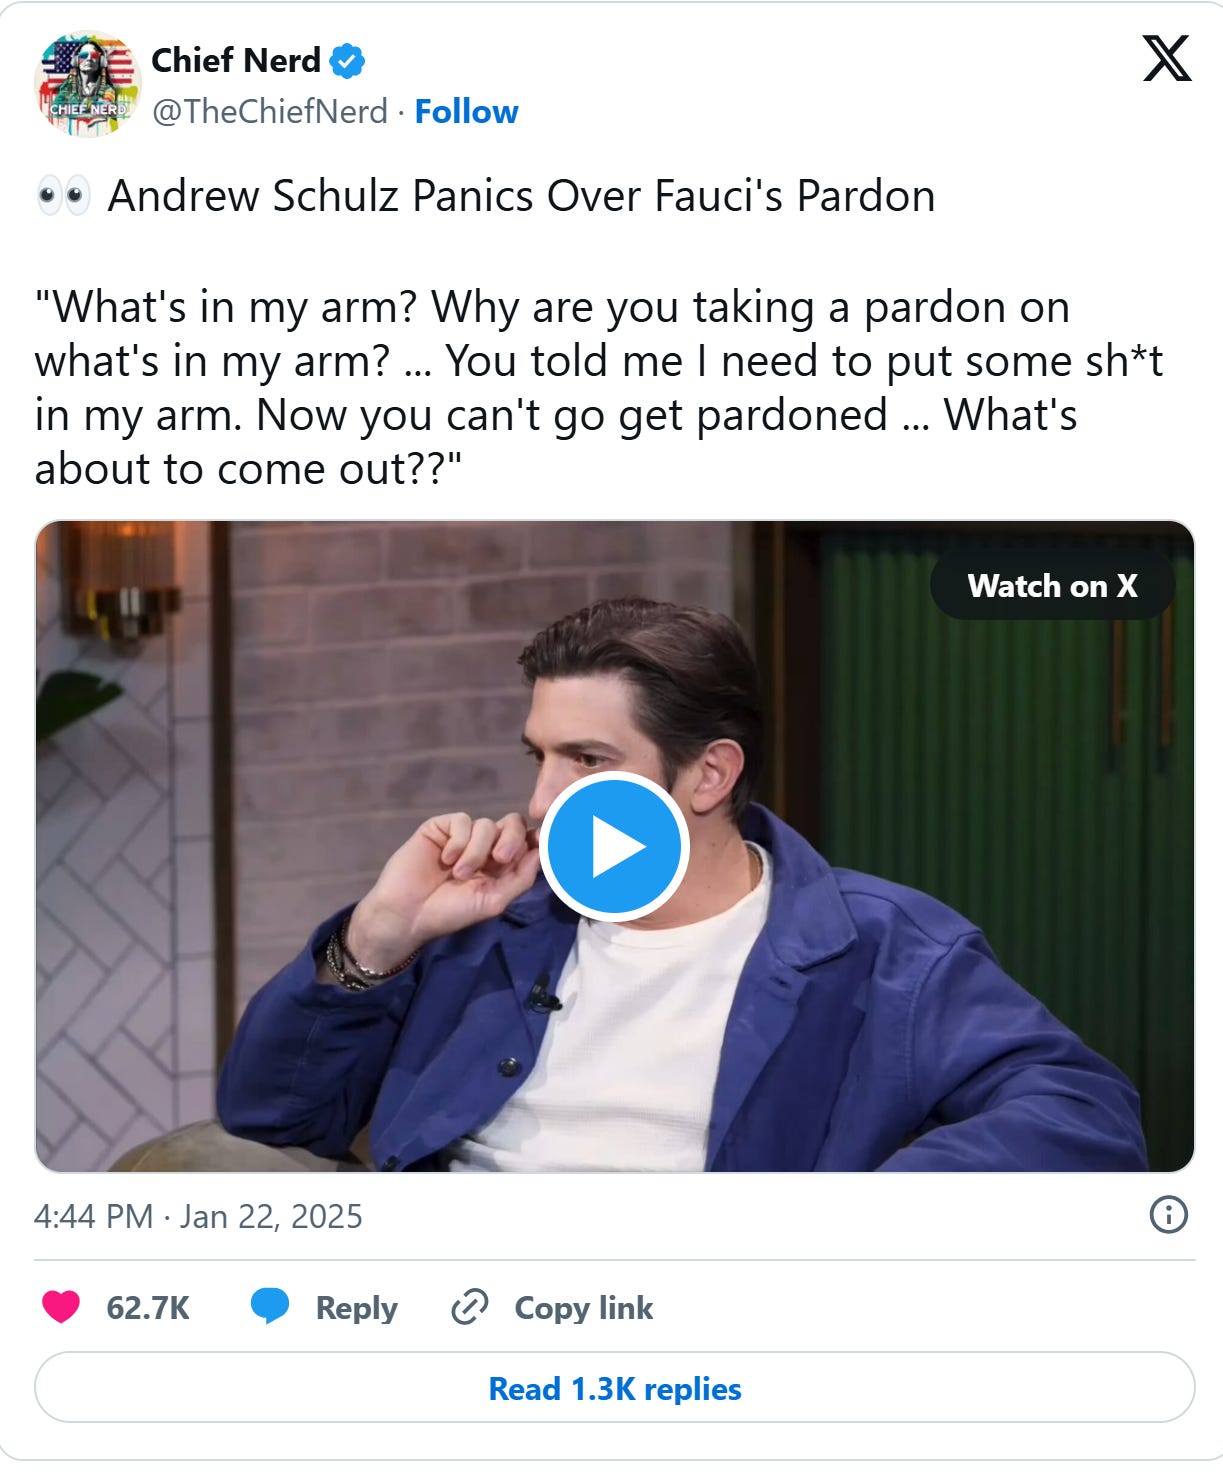The width and height of the screenshot is (1223, 1473).
Task: Click the Watch on X button
Action: (x=1052, y=586)
